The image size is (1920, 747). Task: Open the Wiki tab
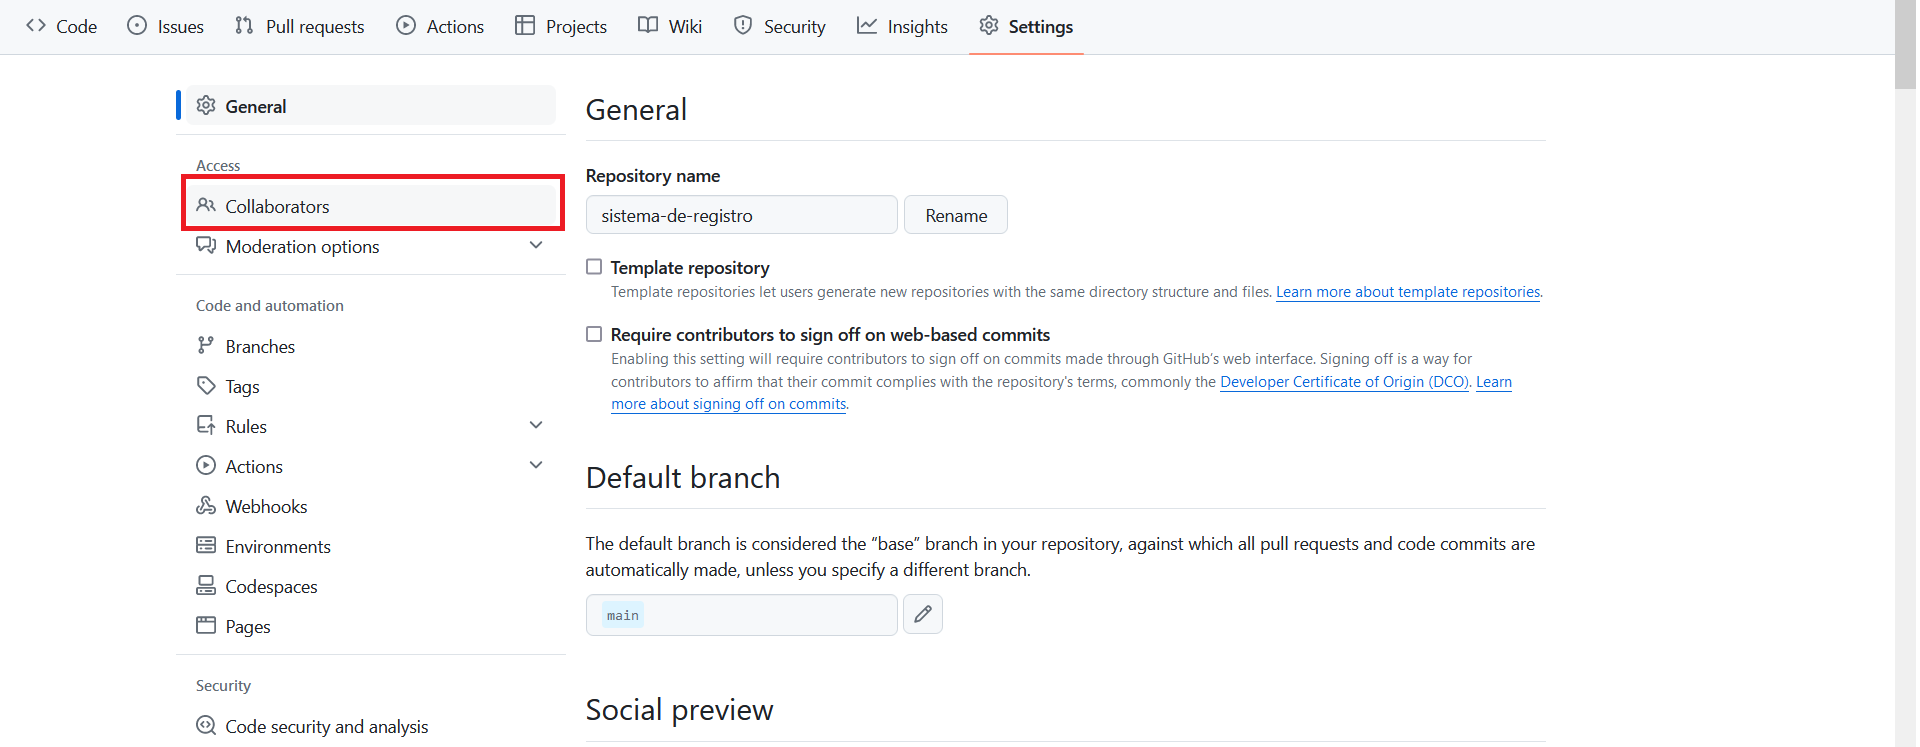click(x=670, y=26)
